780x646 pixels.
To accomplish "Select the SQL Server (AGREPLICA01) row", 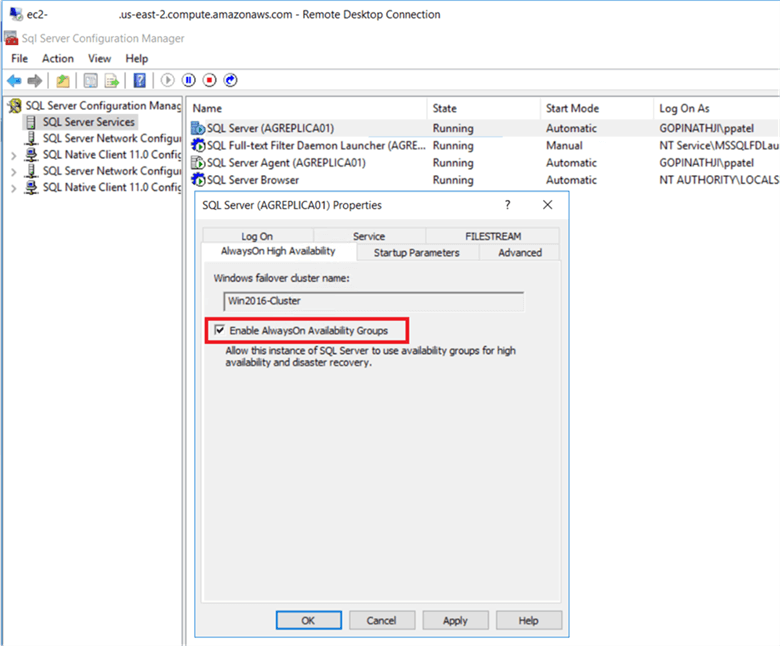I will (x=484, y=128).
